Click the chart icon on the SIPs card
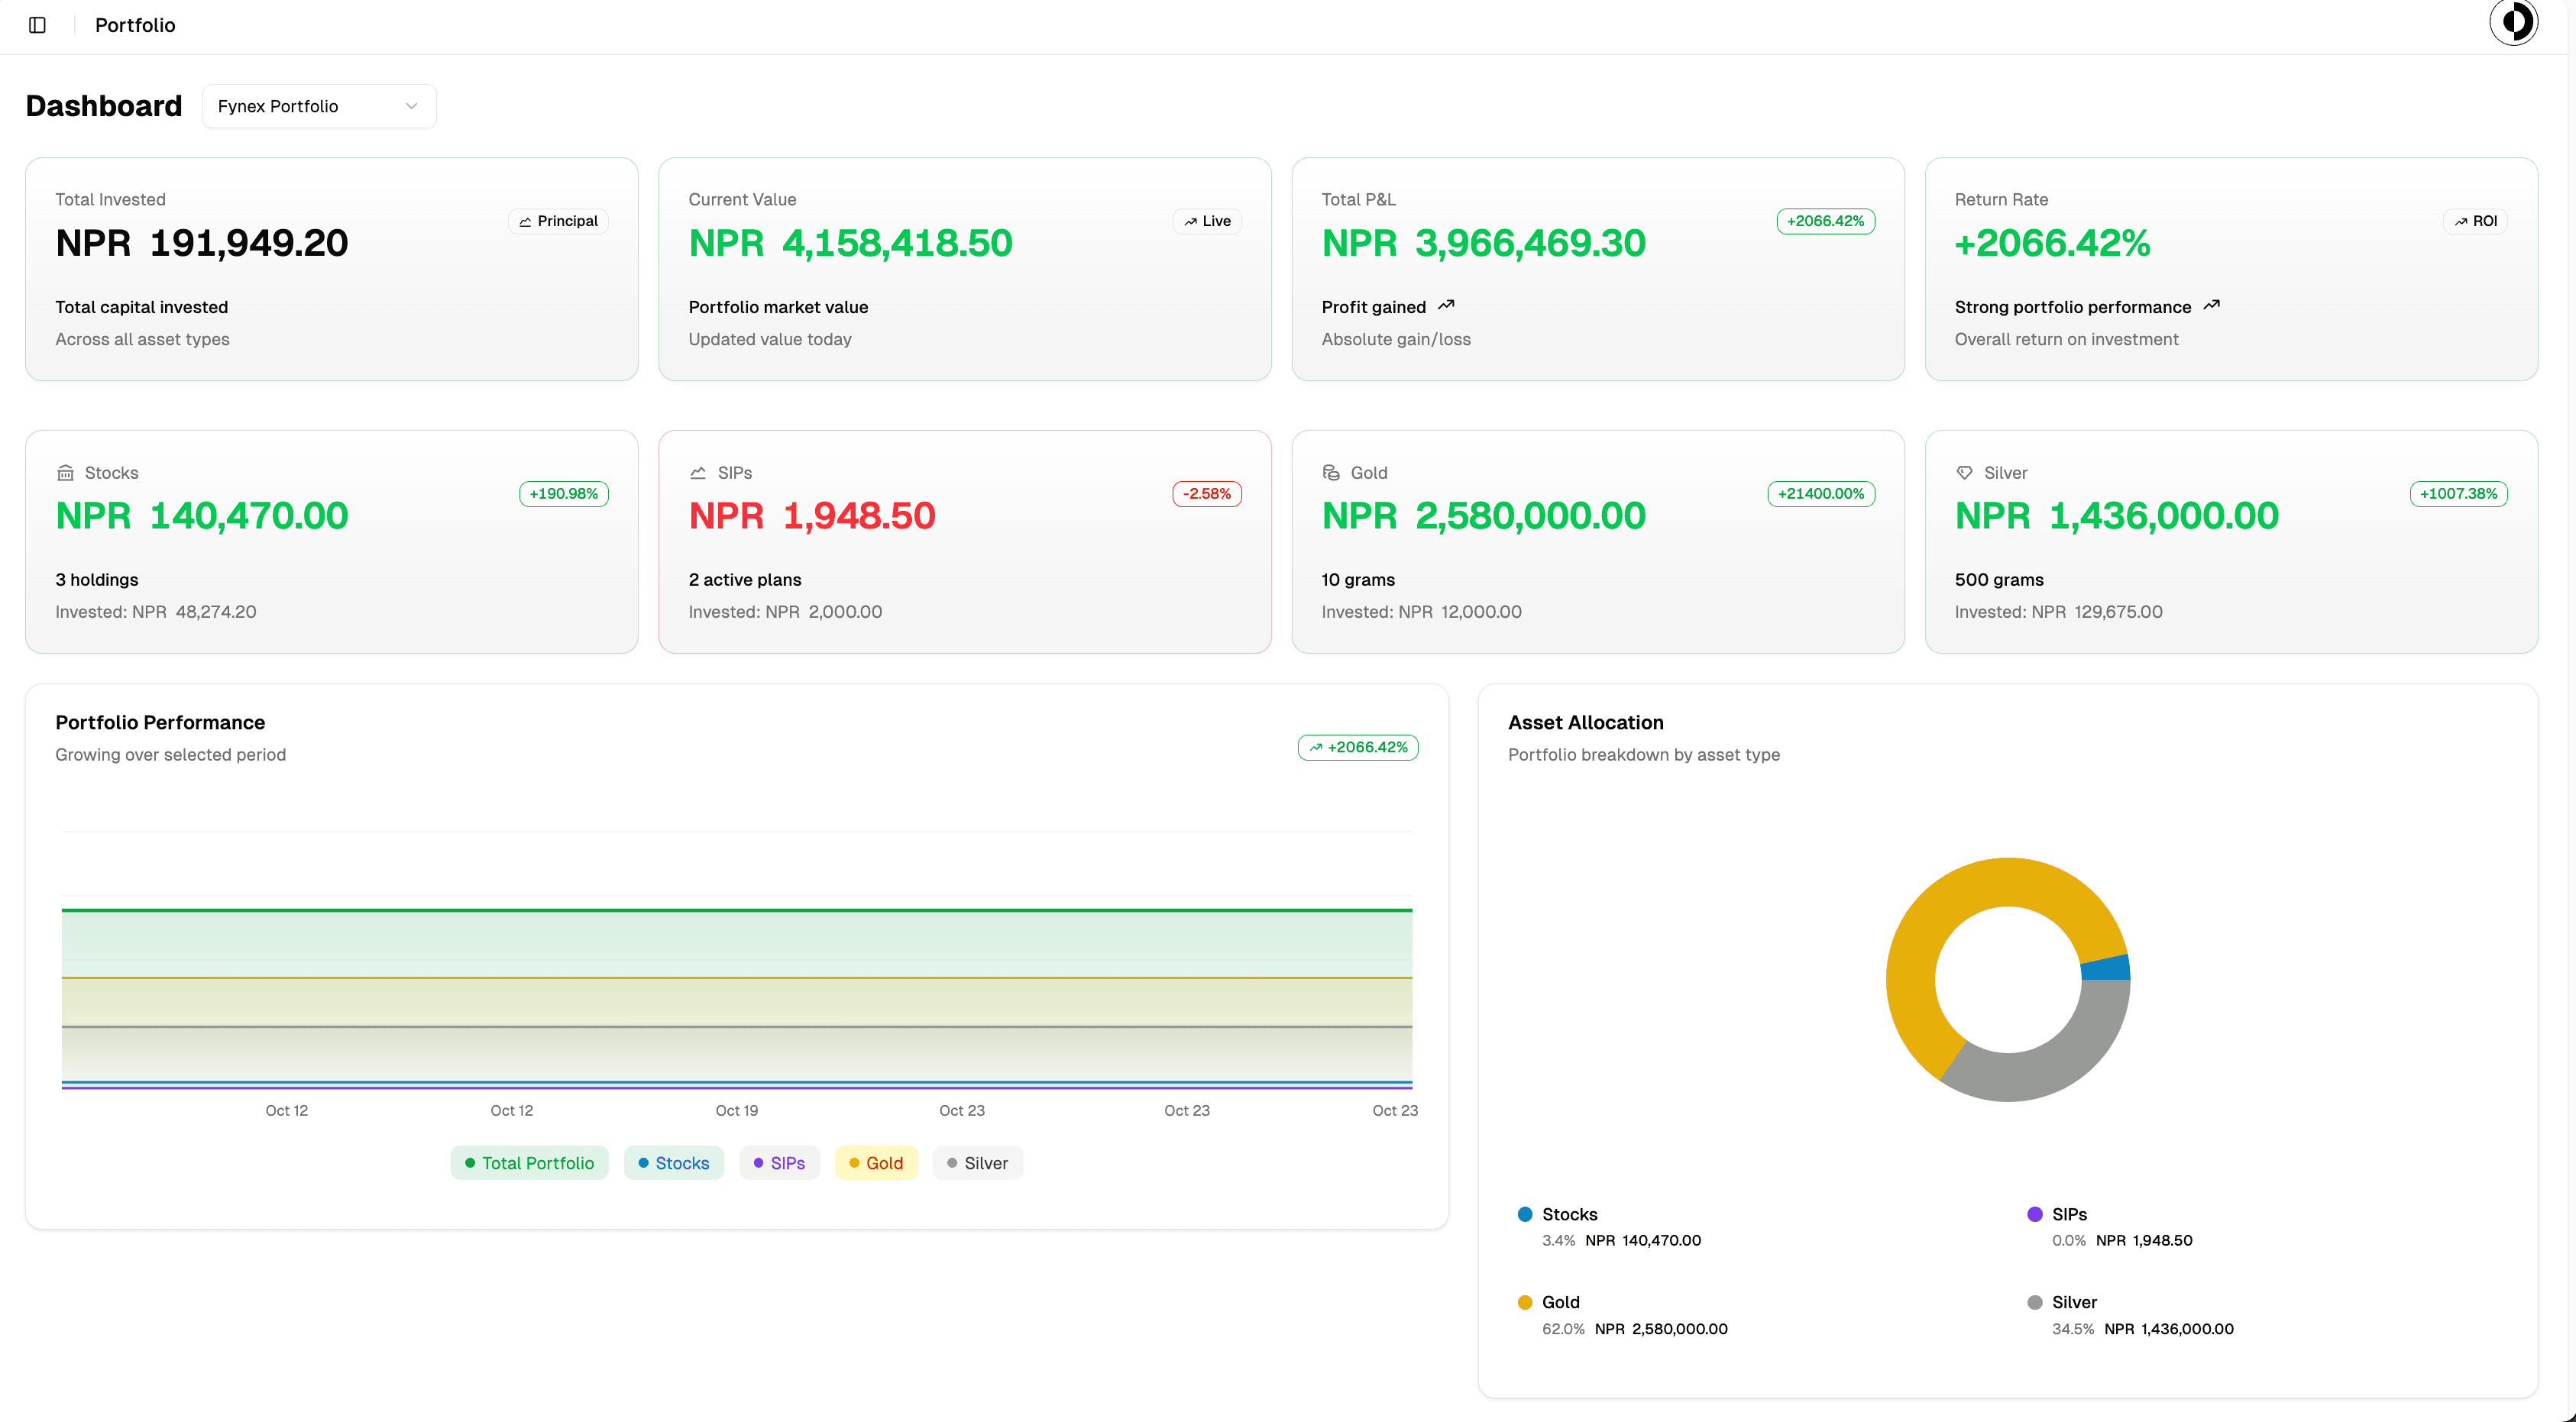The image size is (2576, 1422). point(699,471)
